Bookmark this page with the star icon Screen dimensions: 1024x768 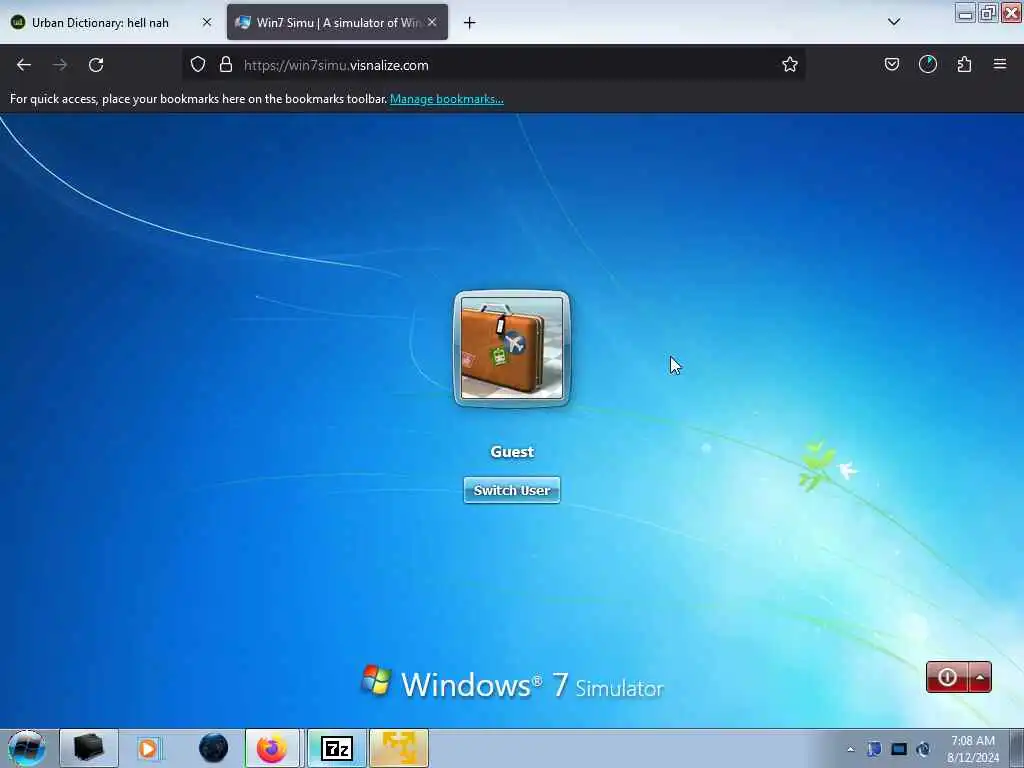coord(790,64)
